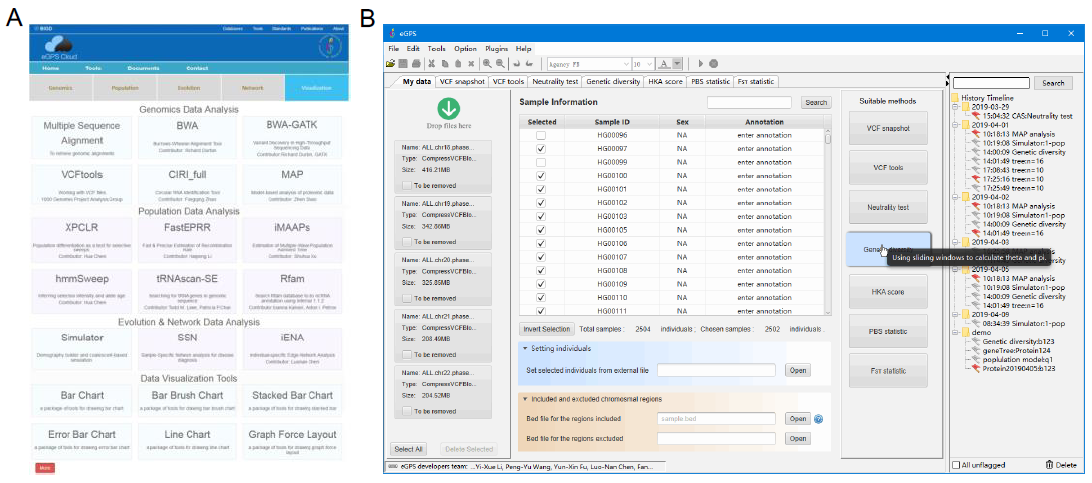Open the Plugins menu

(496, 48)
